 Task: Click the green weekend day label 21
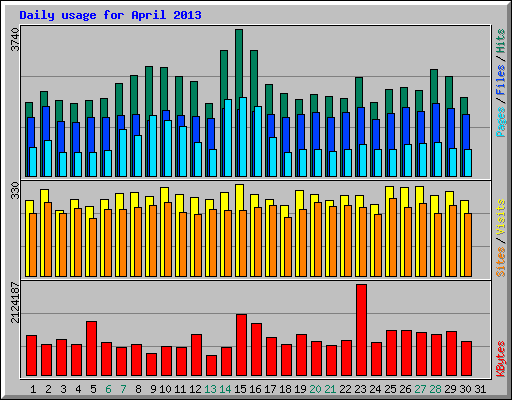click(330, 389)
